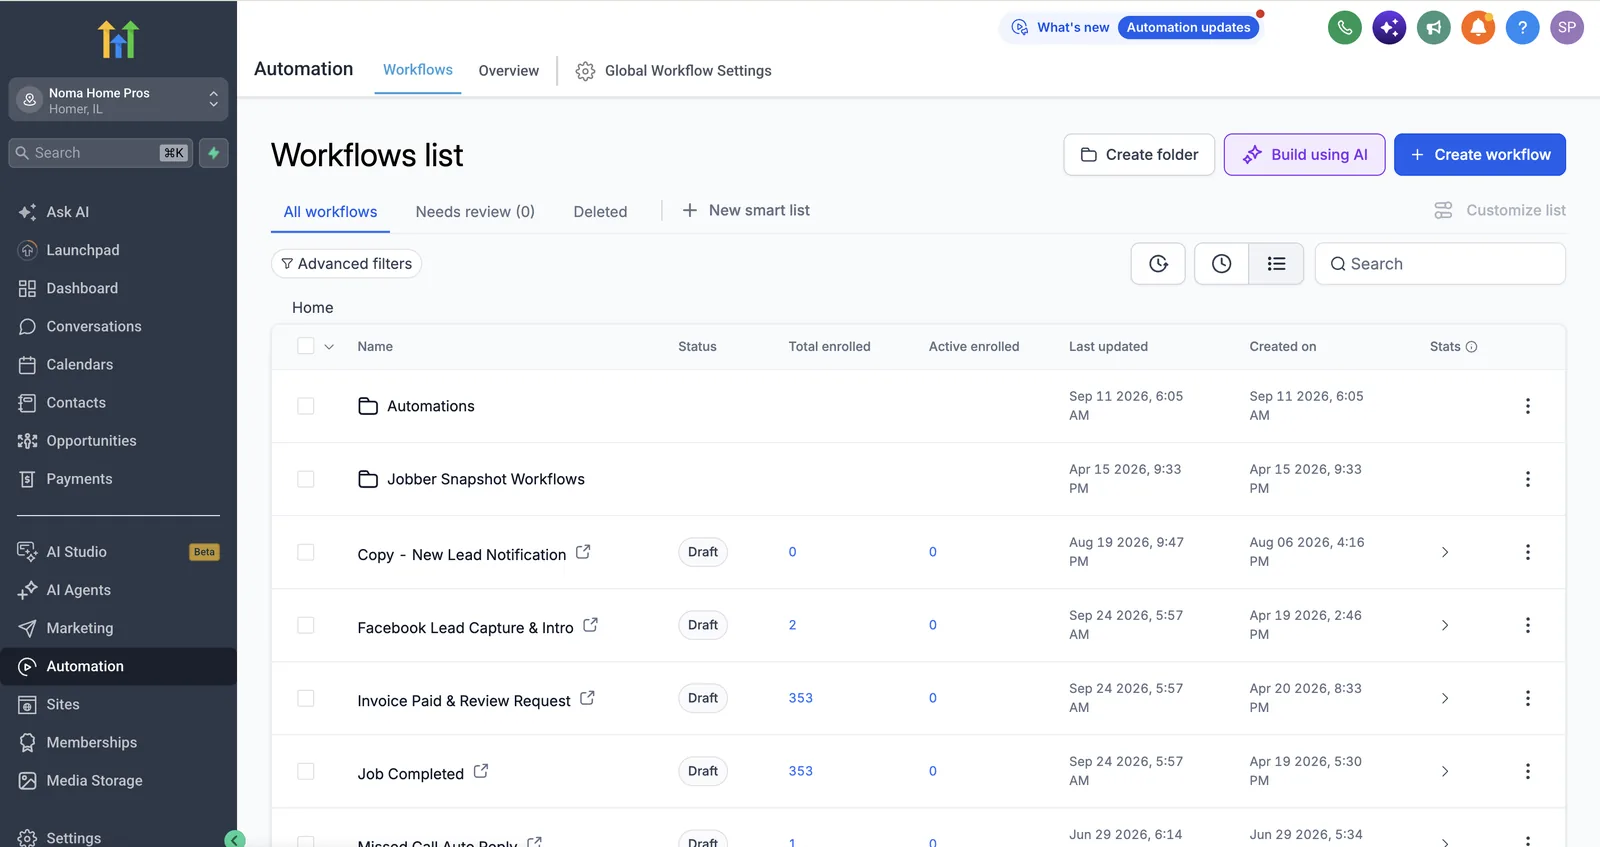The height and width of the screenshot is (847, 1600).
Task: Expand stats chevron for Facebook Lead Capture & Intro
Action: coord(1445,625)
